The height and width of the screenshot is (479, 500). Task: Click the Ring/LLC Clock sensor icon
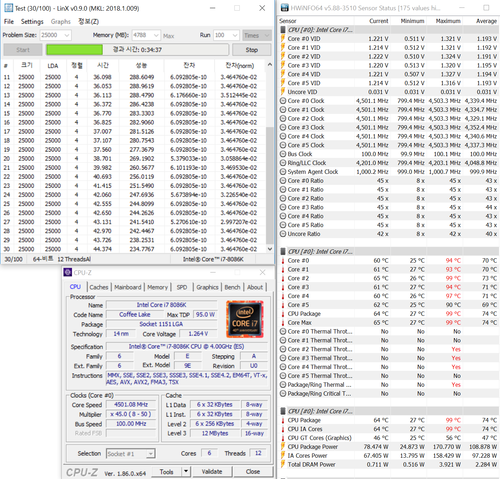(283, 163)
